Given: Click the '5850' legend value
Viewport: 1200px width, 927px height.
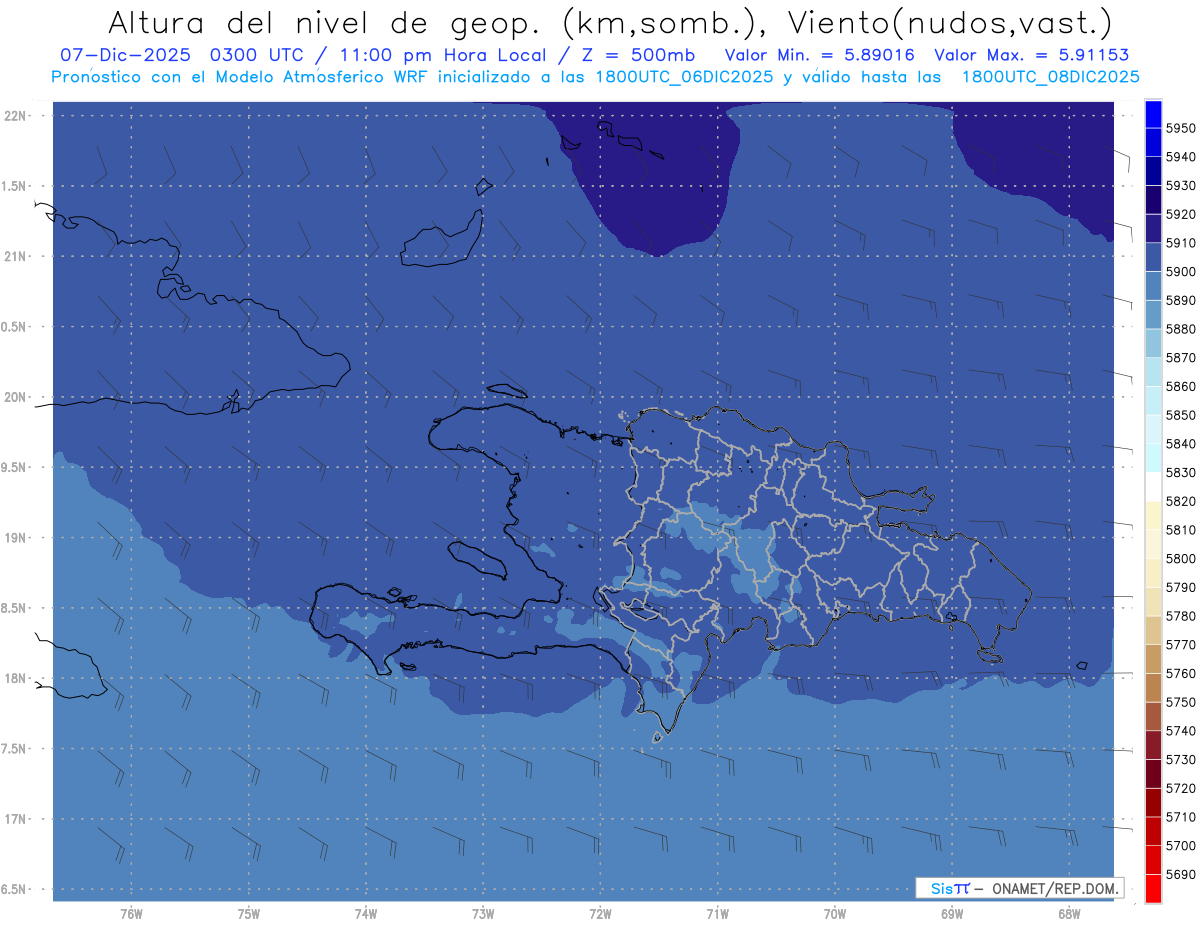Looking at the screenshot, I should point(1180,415).
